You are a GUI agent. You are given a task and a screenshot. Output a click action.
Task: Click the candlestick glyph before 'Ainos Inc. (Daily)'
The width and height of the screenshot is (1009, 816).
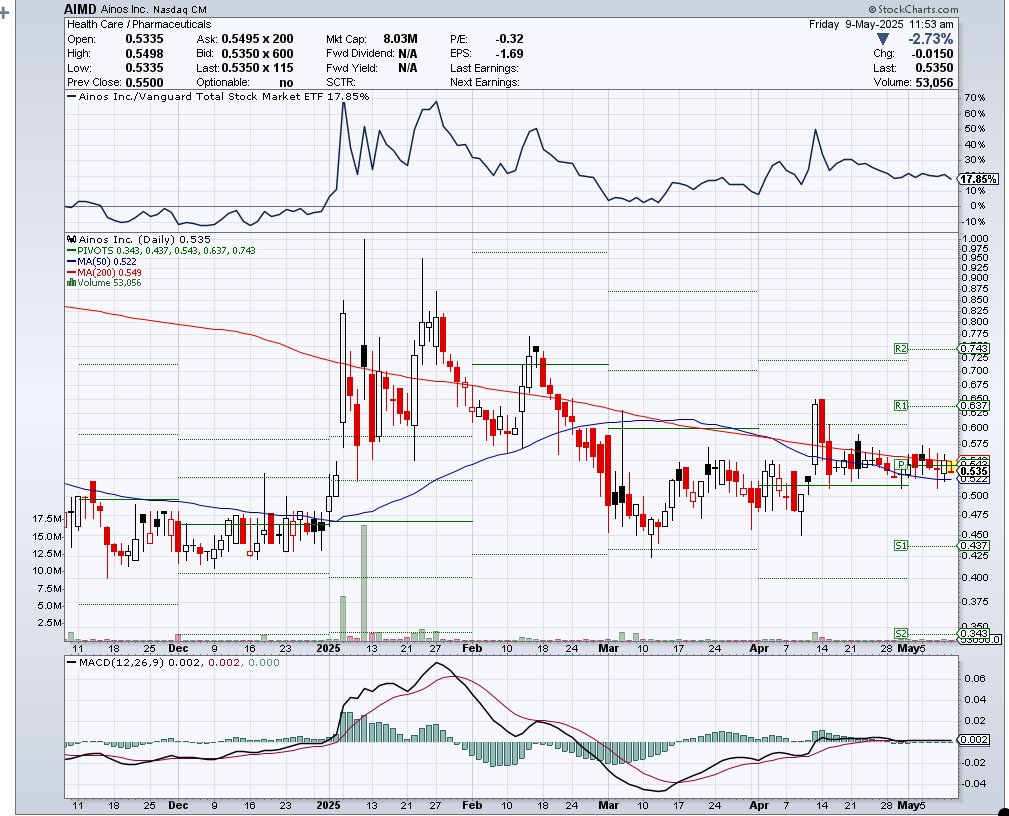71,239
